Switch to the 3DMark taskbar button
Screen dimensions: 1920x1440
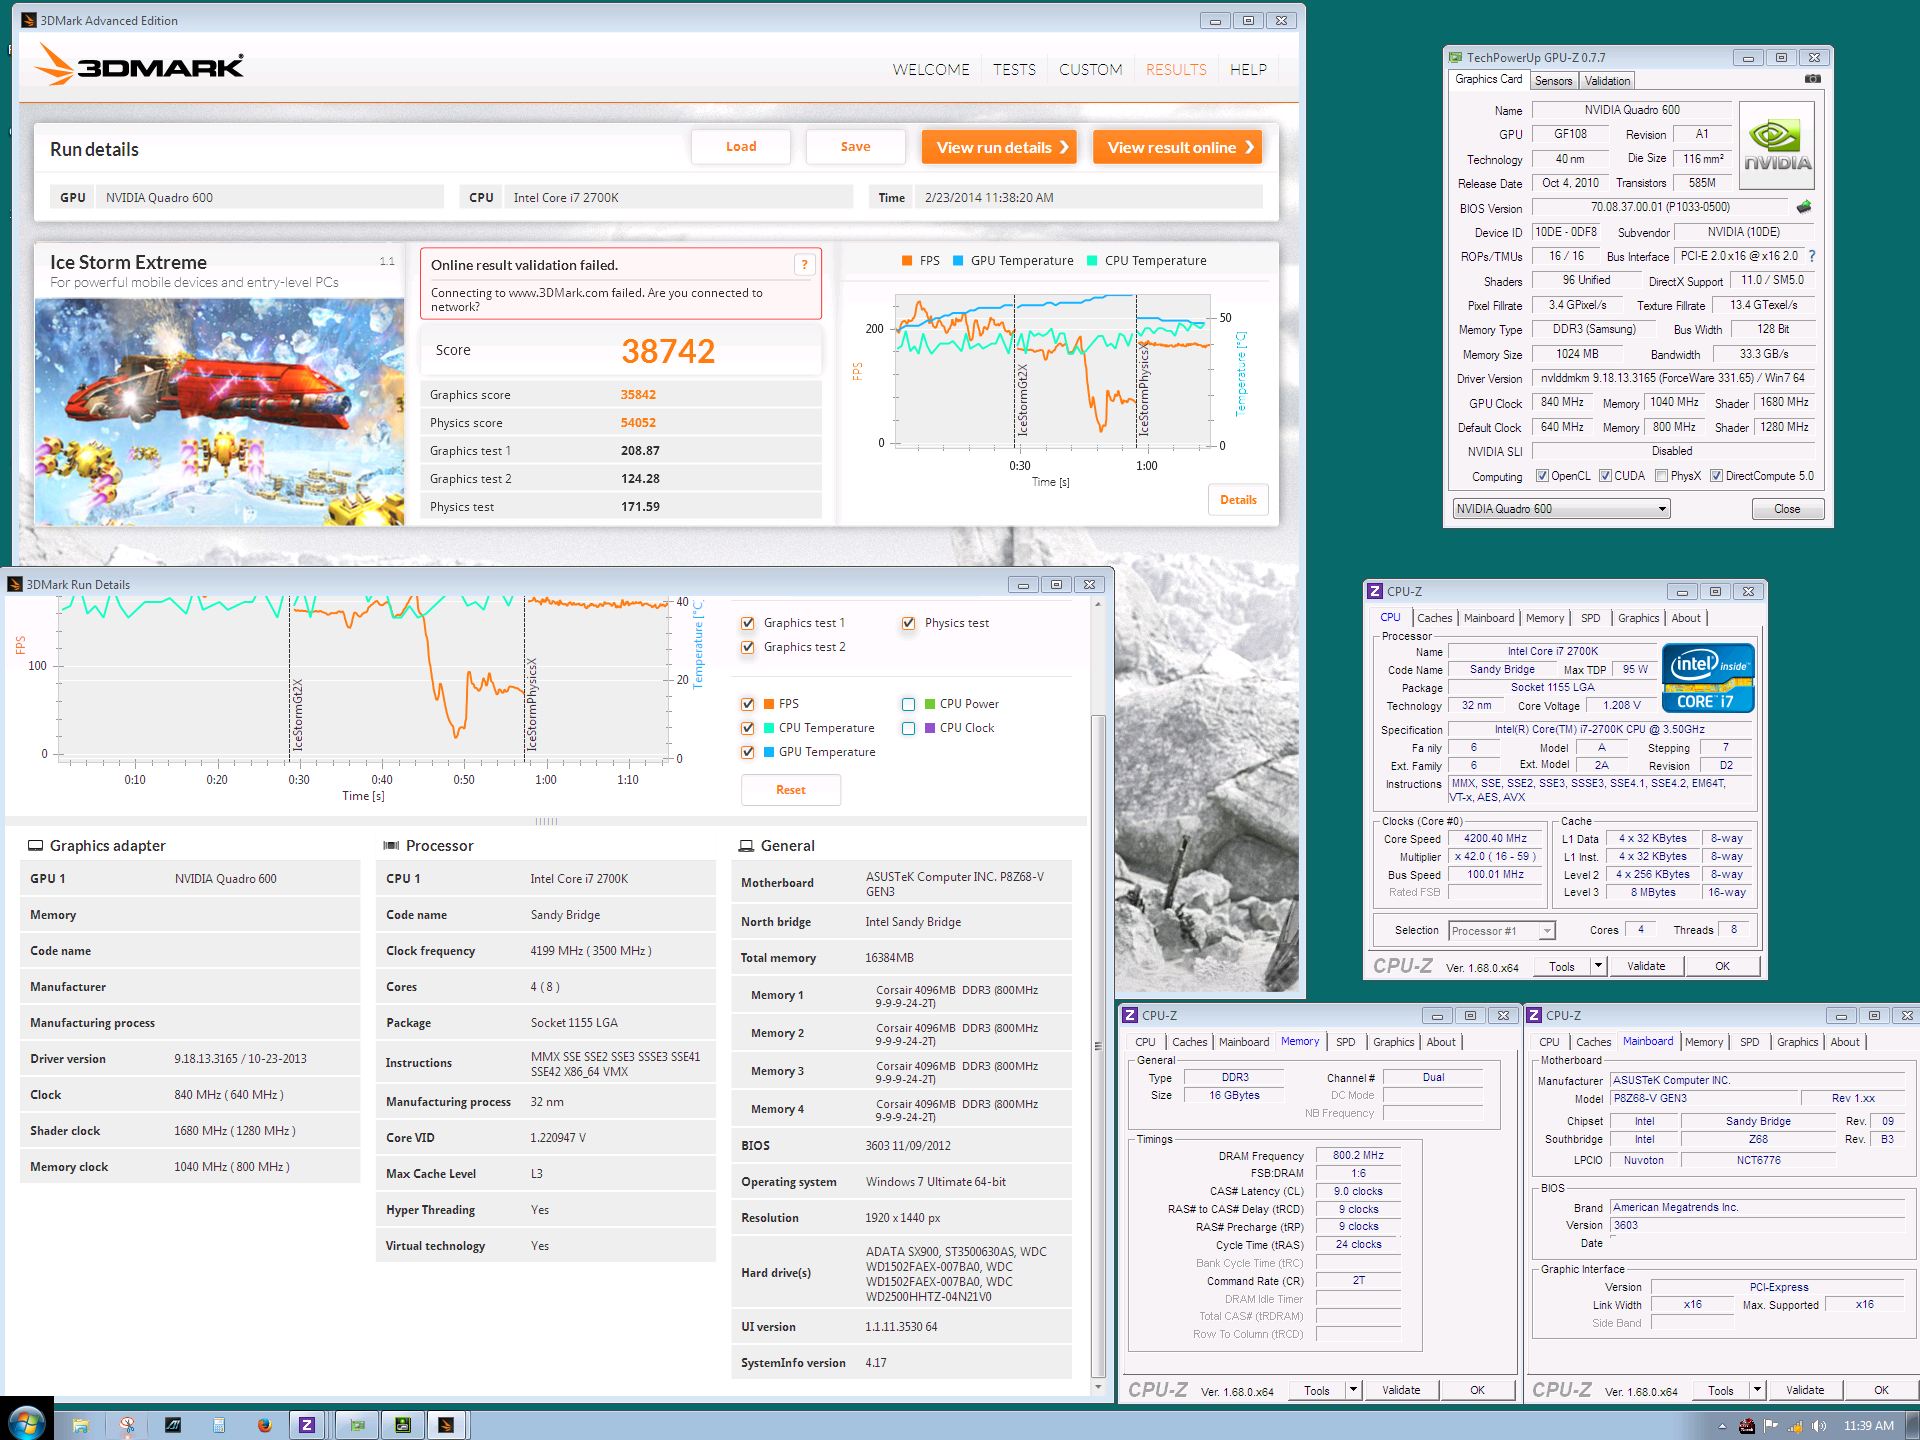pyautogui.click(x=447, y=1425)
